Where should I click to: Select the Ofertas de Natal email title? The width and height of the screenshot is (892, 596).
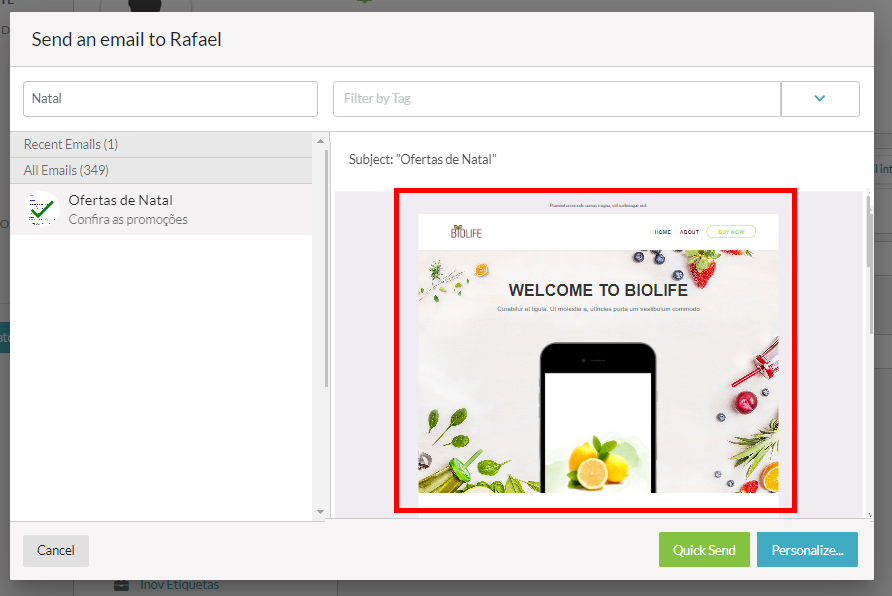[121, 200]
